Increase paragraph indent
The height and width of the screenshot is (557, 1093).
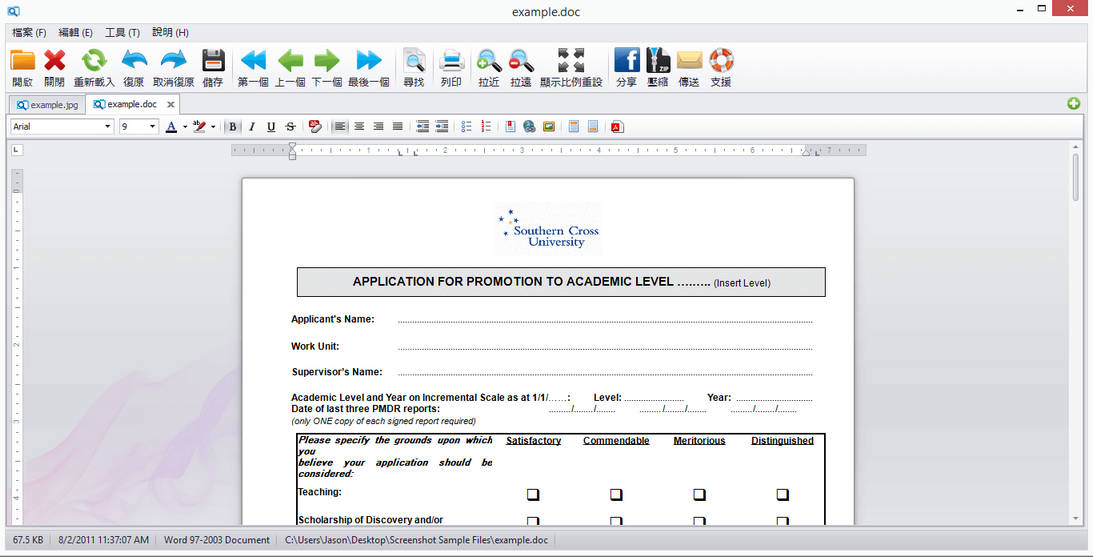point(441,126)
